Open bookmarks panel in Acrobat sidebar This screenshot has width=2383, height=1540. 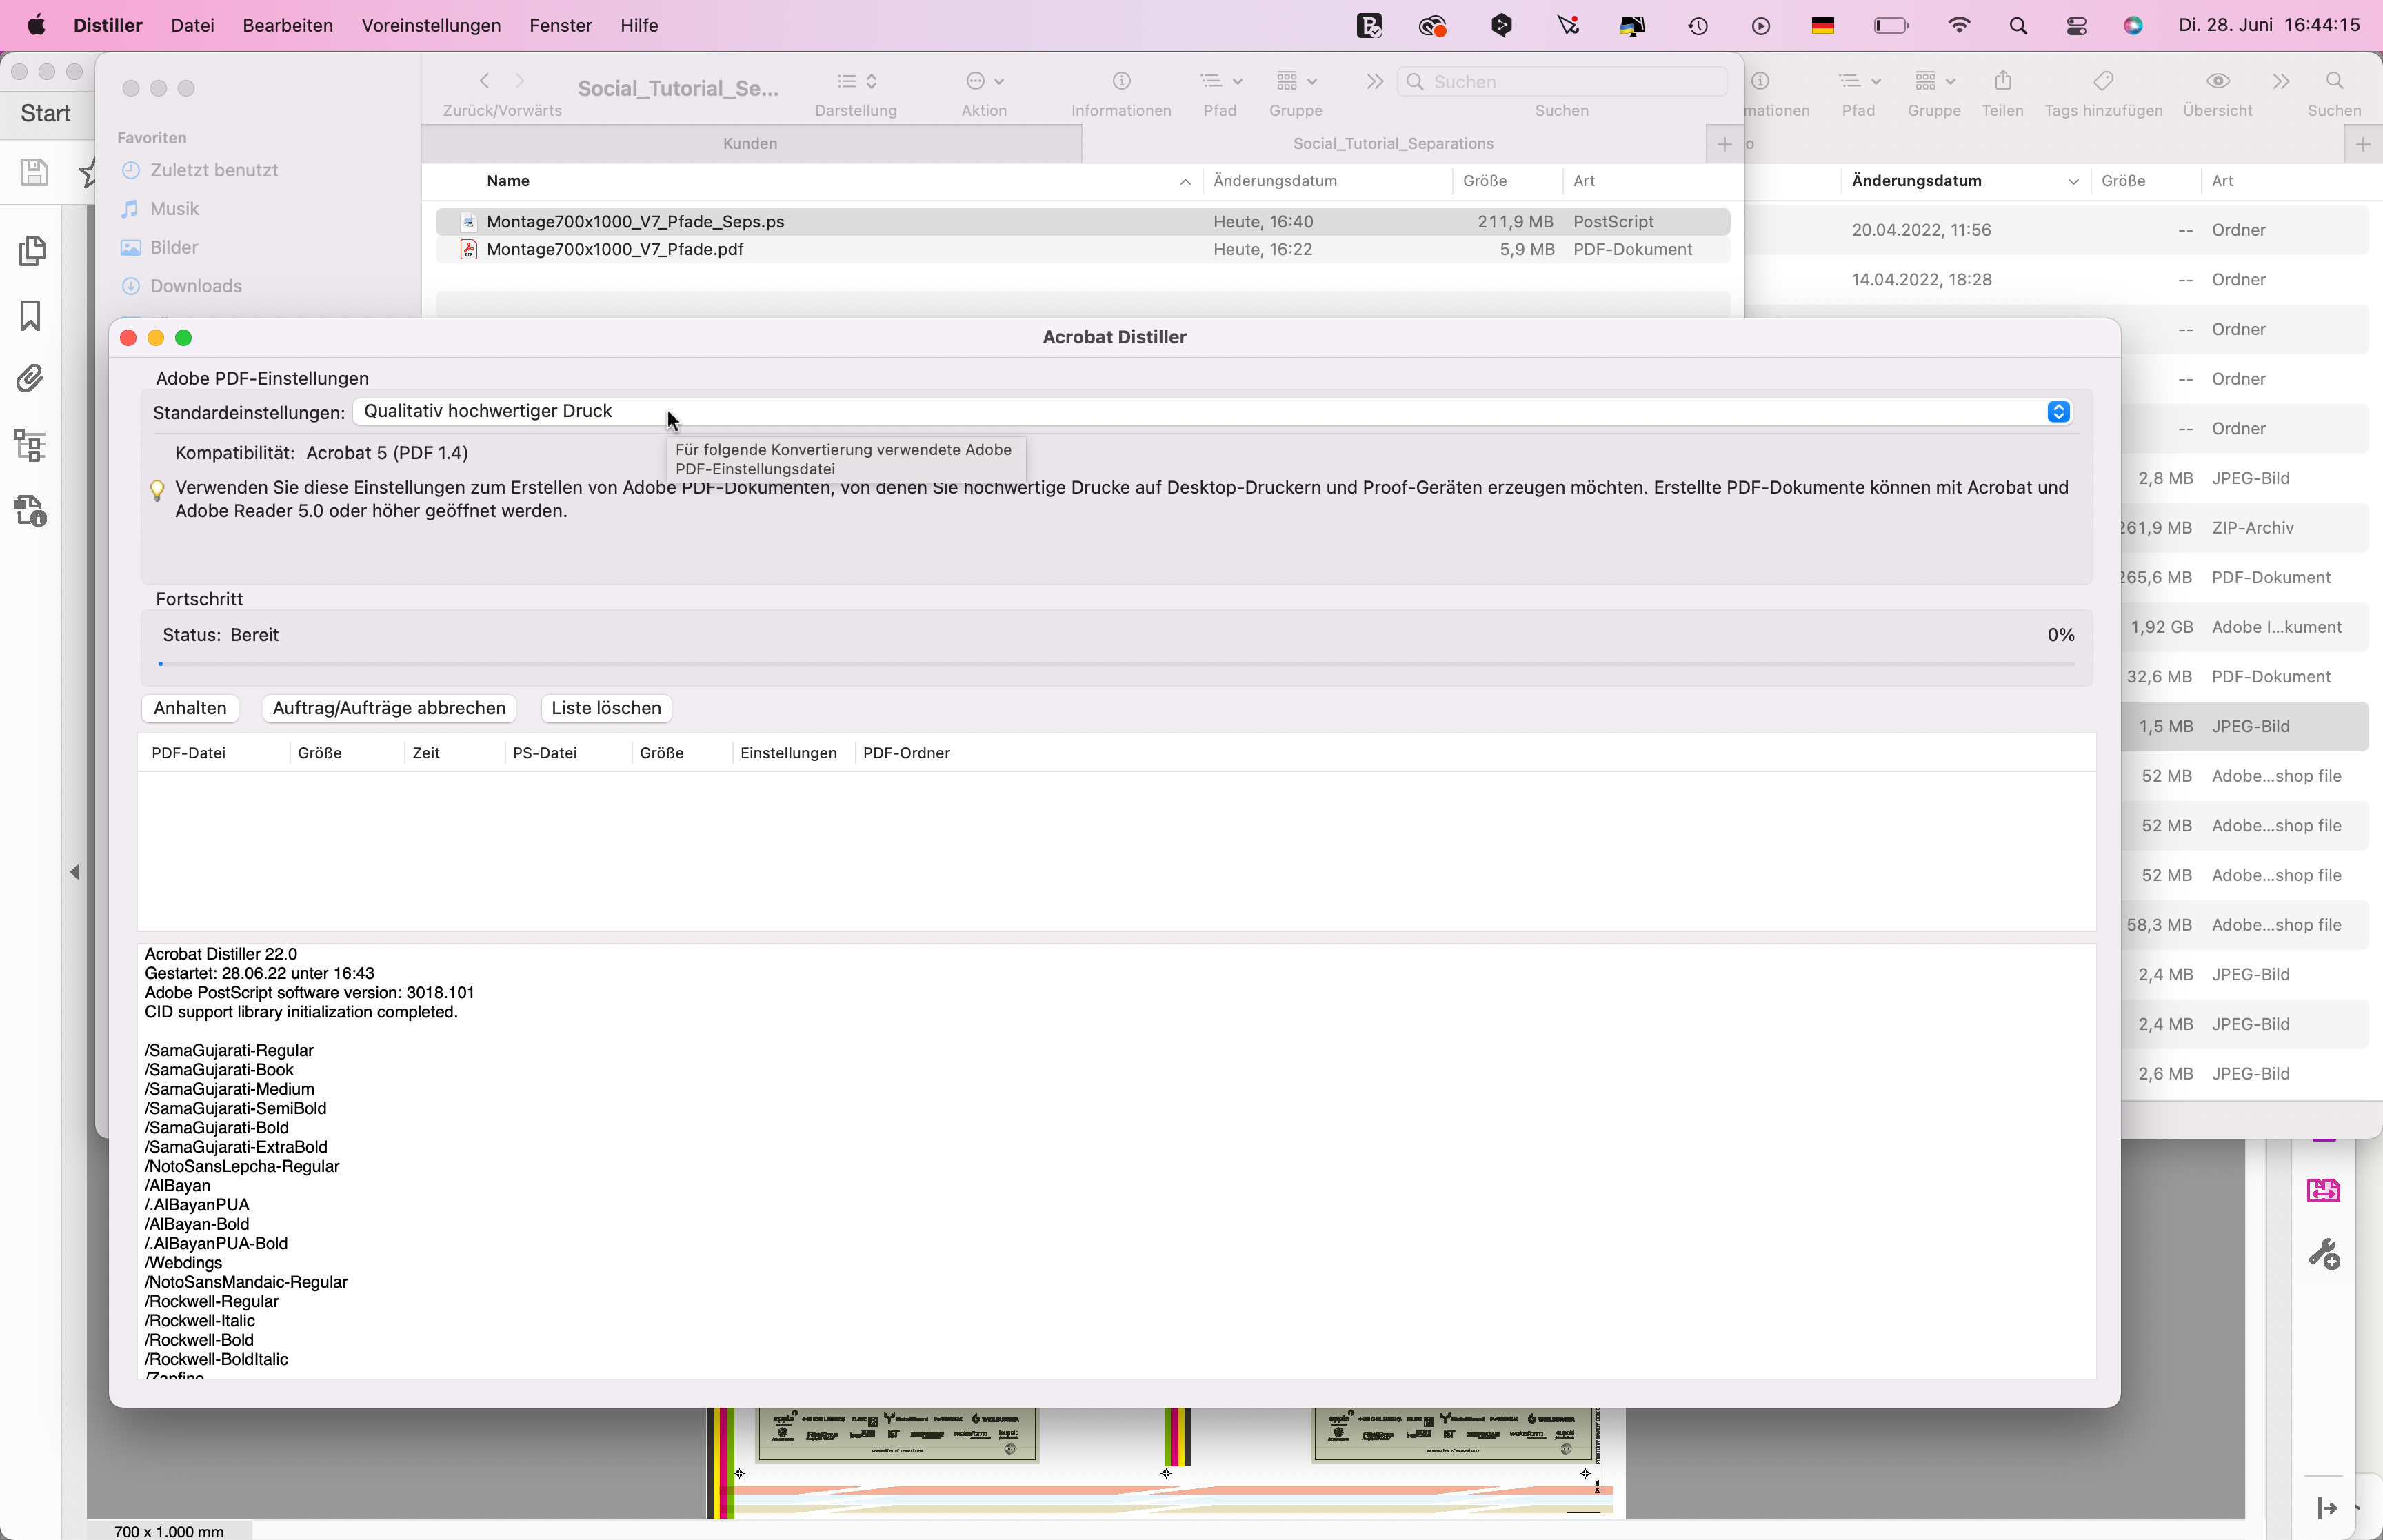30,316
